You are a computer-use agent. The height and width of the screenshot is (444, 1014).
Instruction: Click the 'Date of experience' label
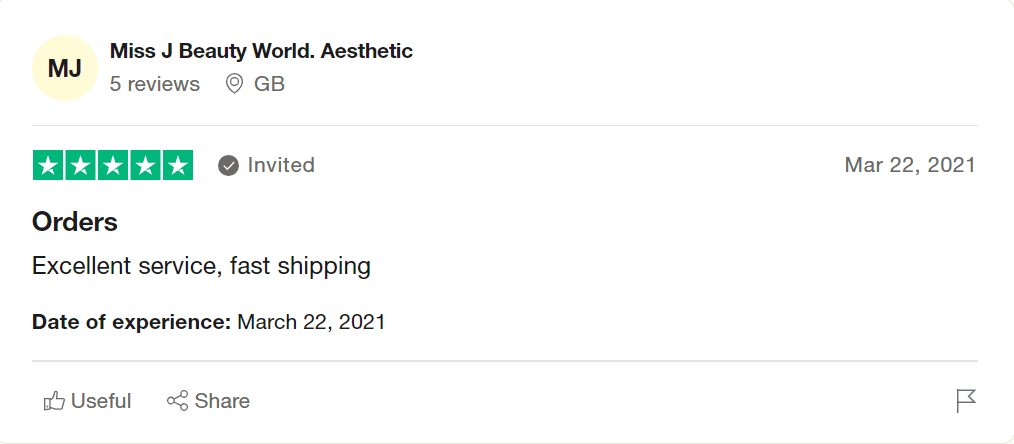132,322
